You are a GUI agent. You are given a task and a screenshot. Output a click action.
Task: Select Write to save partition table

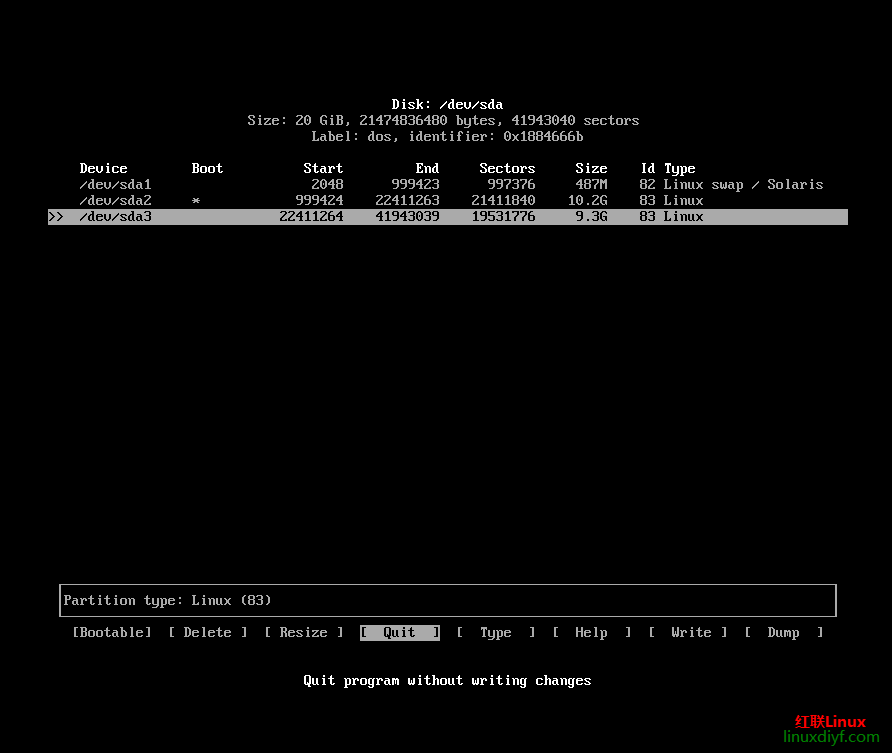click(x=688, y=632)
